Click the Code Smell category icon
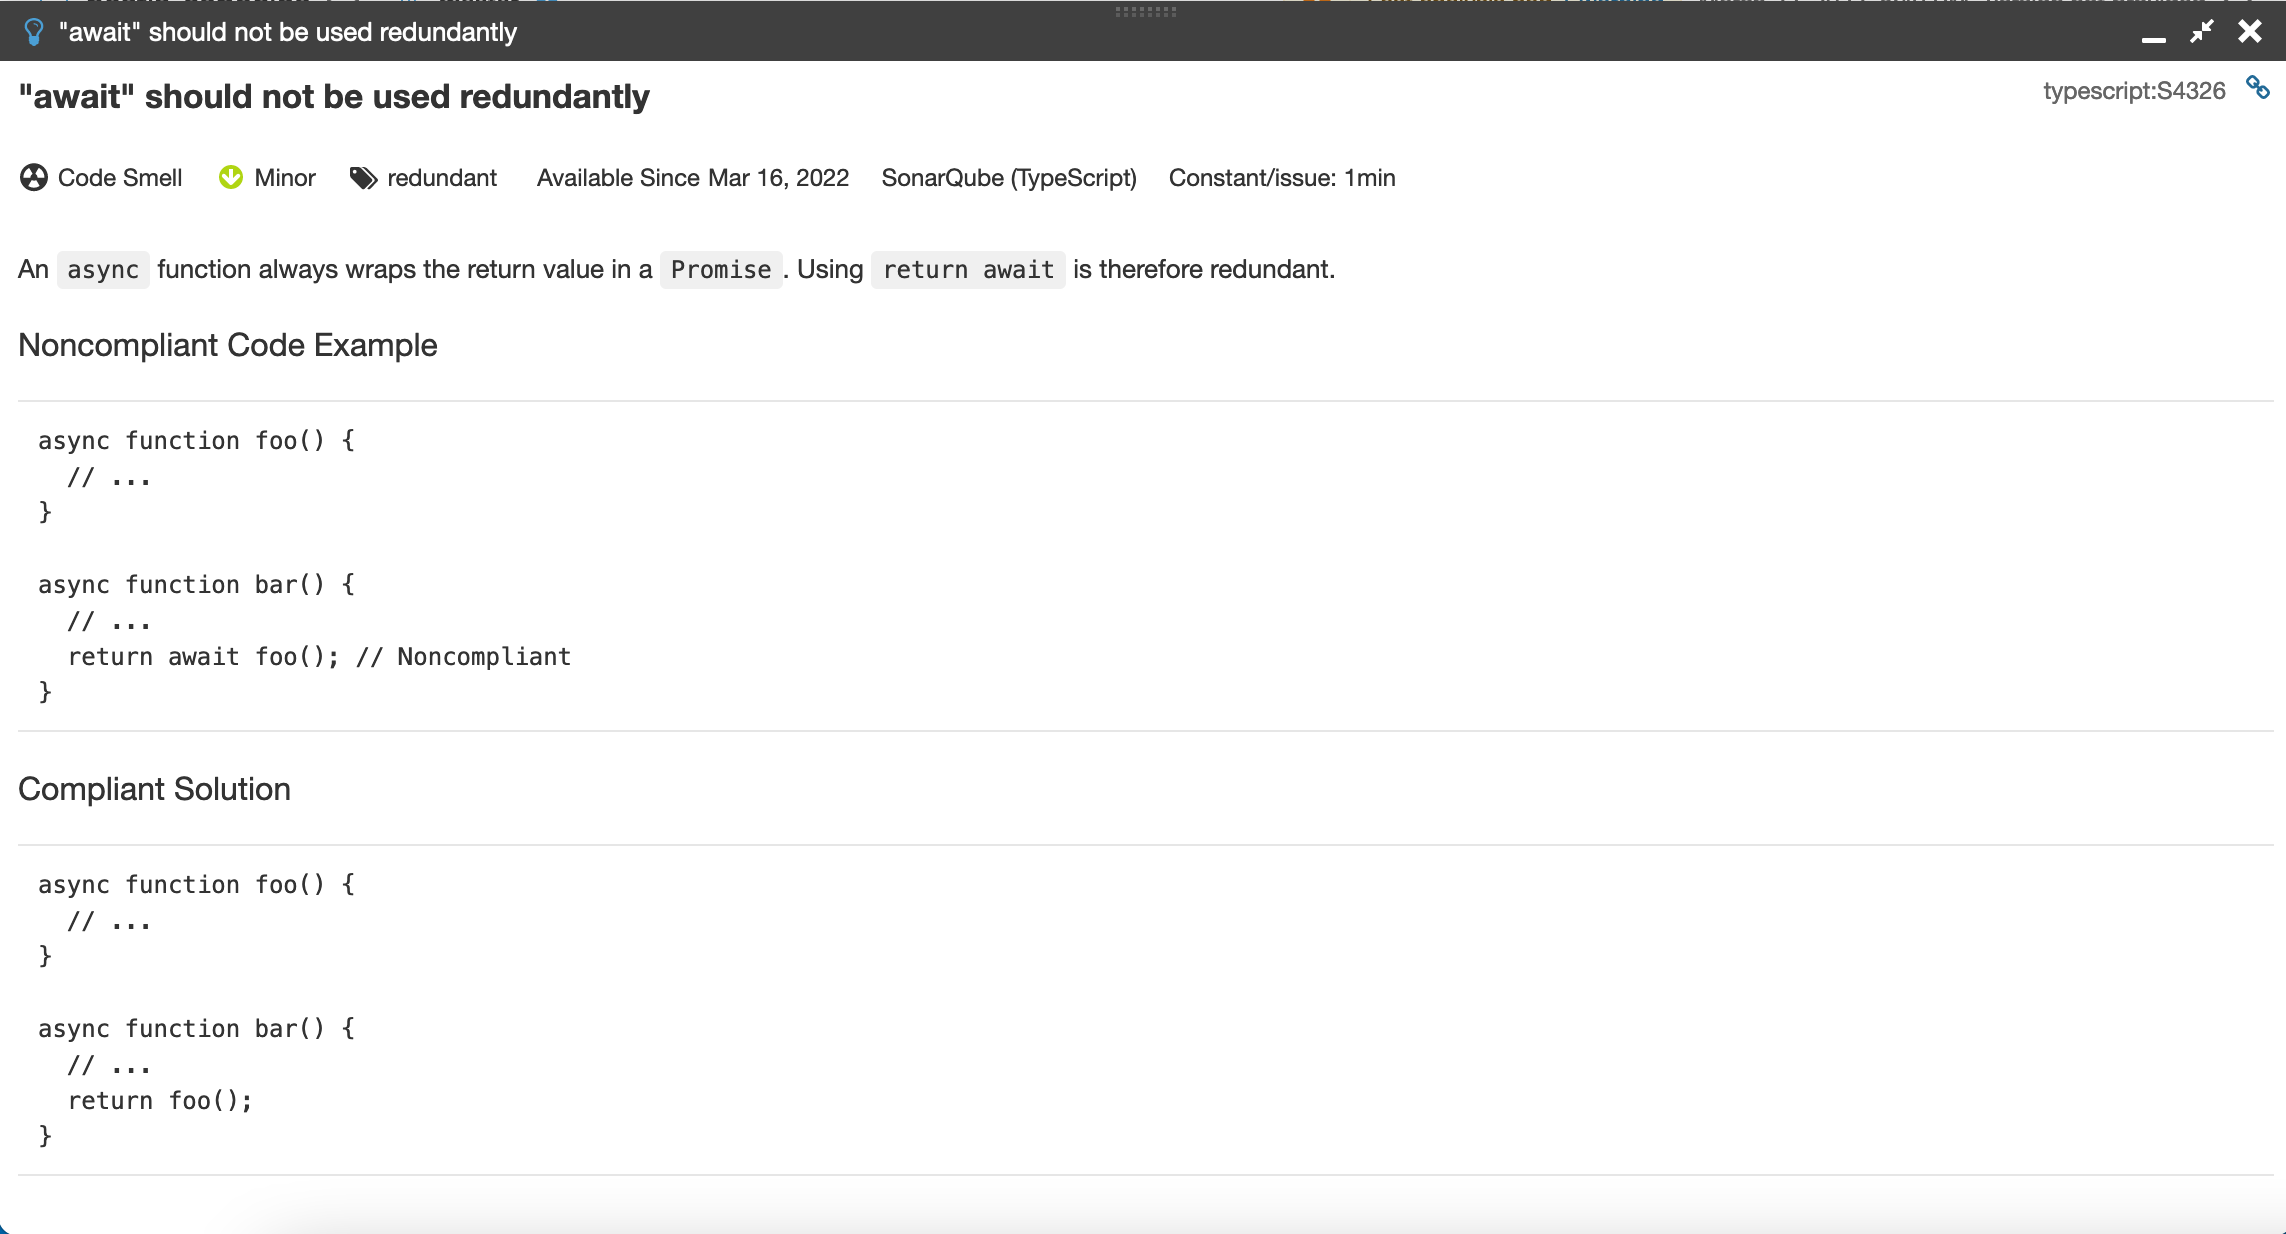The image size is (2286, 1234). tap(30, 178)
